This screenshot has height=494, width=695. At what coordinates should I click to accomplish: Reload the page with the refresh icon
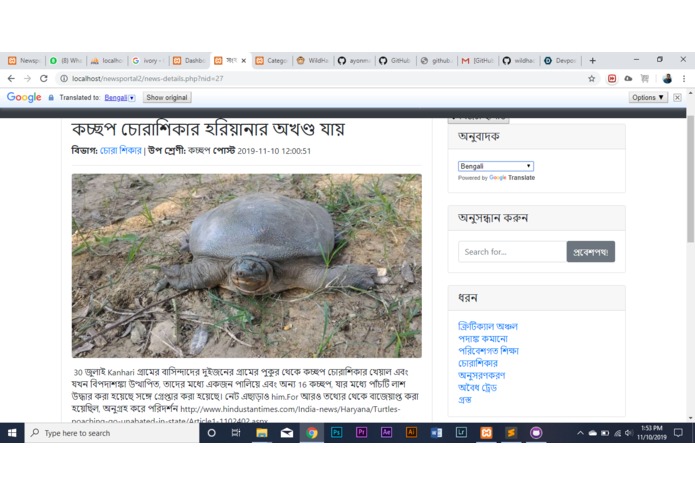click(43, 78)
